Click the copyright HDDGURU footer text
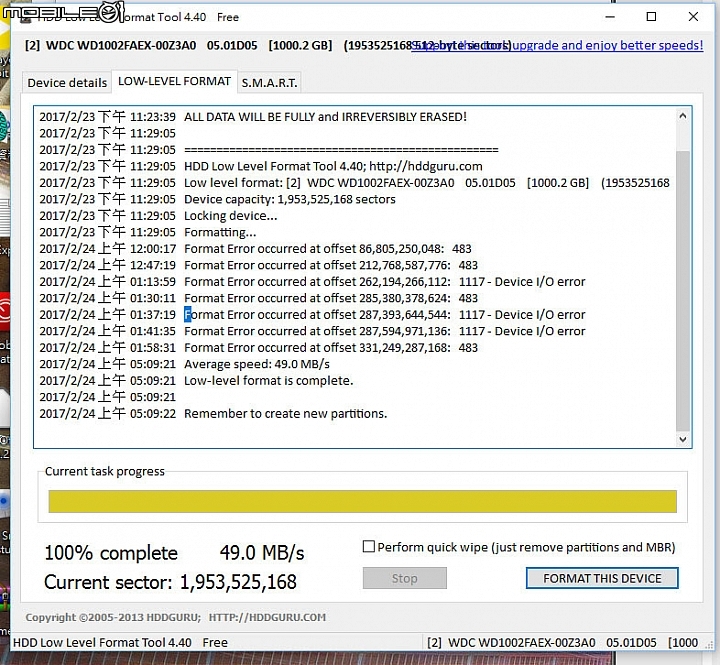 (175, 617)
